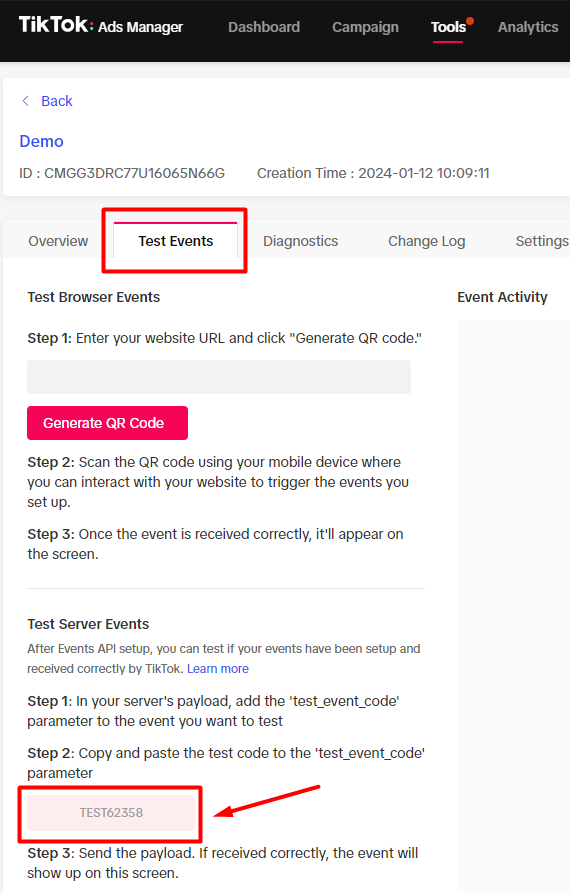Click the red notification dot on Tools
The image size is (570, 892).
pos(470,21)
